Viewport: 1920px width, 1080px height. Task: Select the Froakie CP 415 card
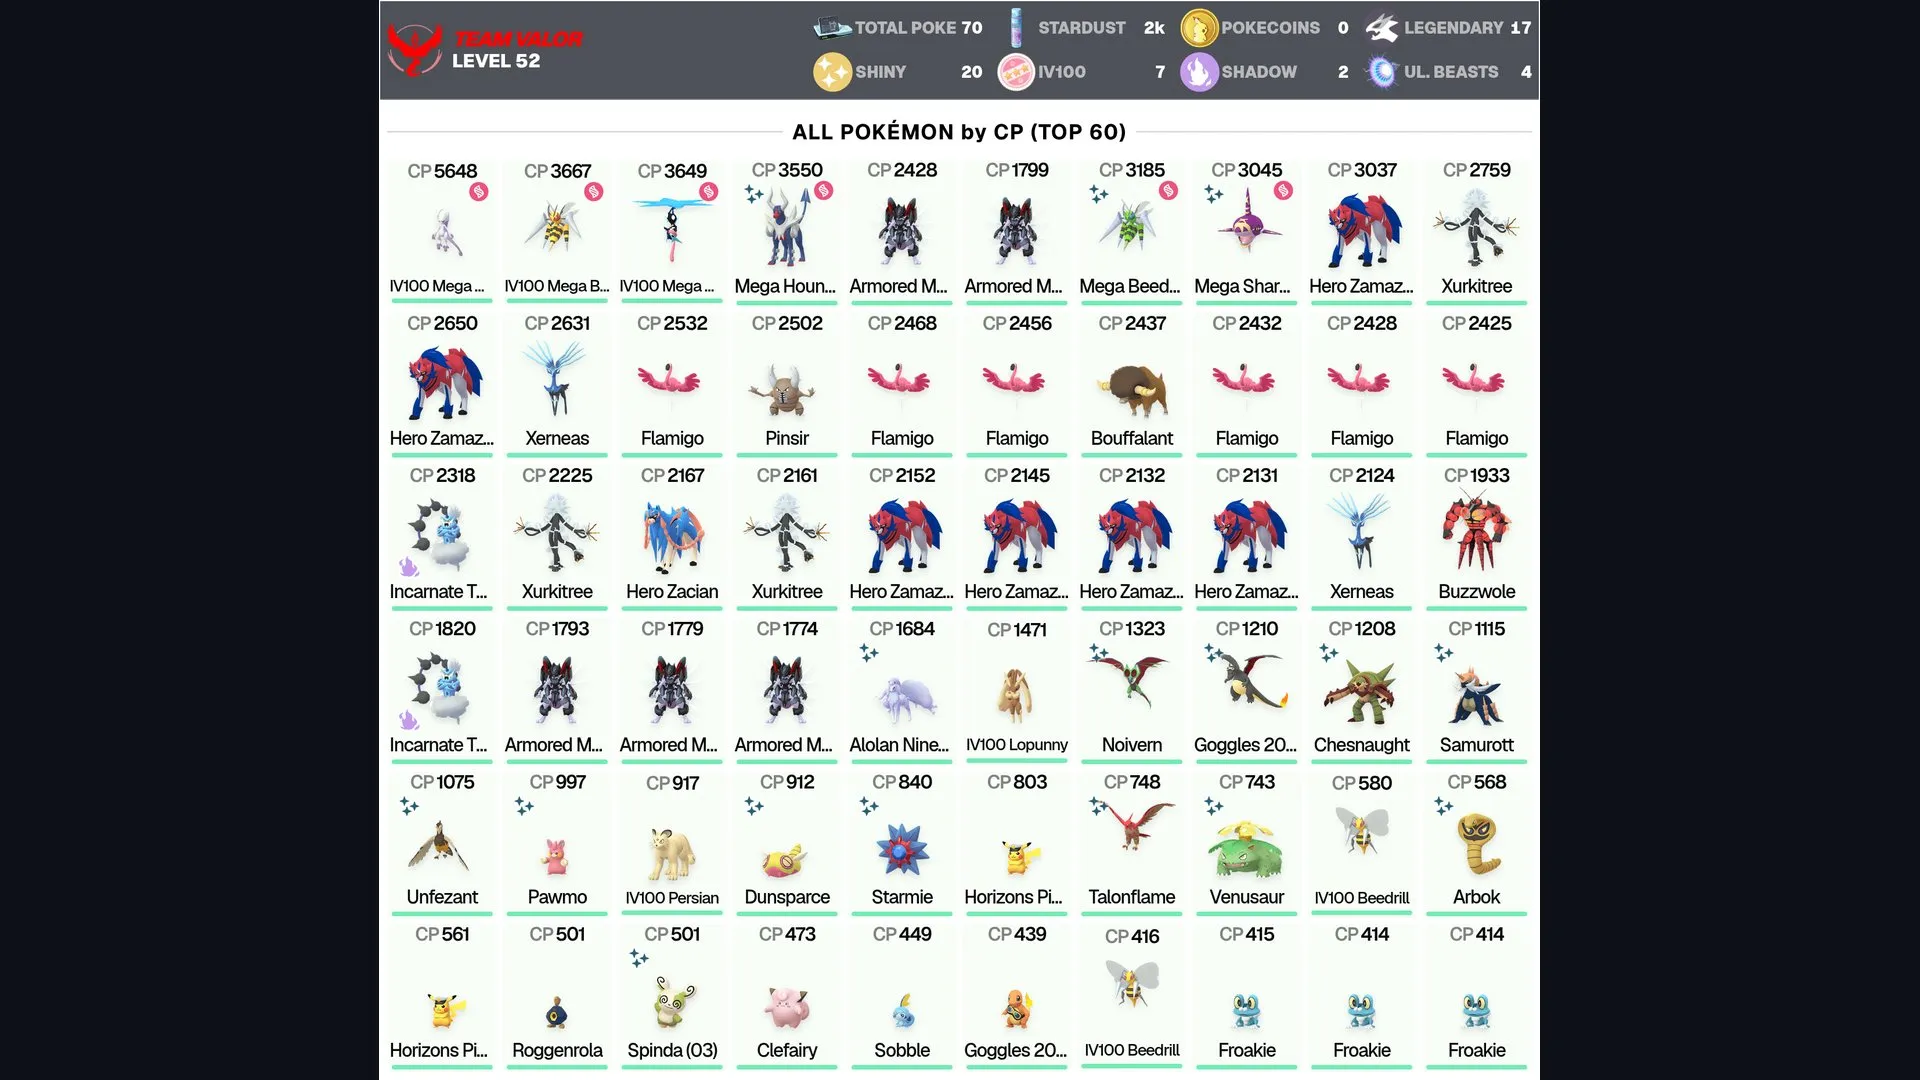coord(1247,996)
